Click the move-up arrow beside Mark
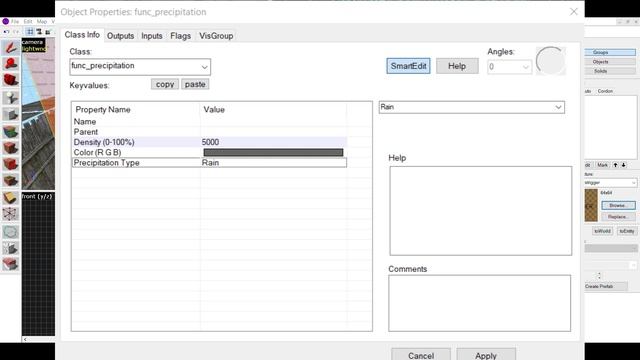This screenshot has height=360, width=640. (x=616, y=165)
